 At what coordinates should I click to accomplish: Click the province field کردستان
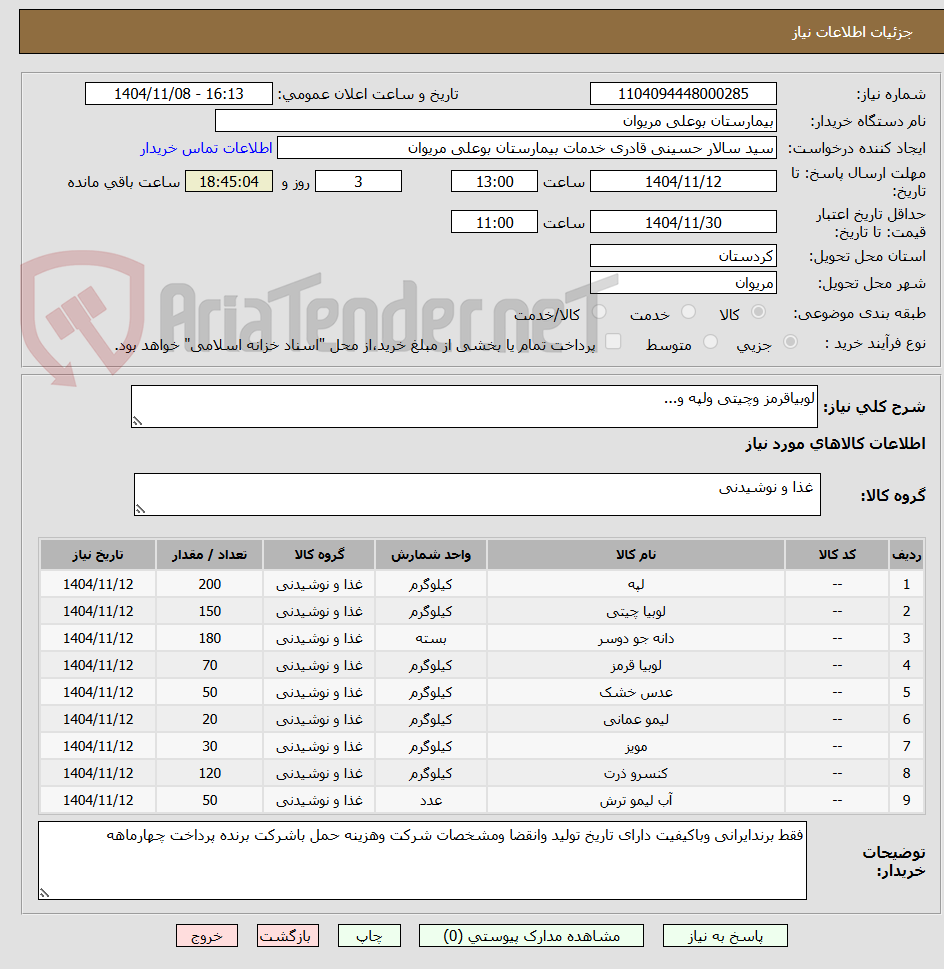coord(683,256)
